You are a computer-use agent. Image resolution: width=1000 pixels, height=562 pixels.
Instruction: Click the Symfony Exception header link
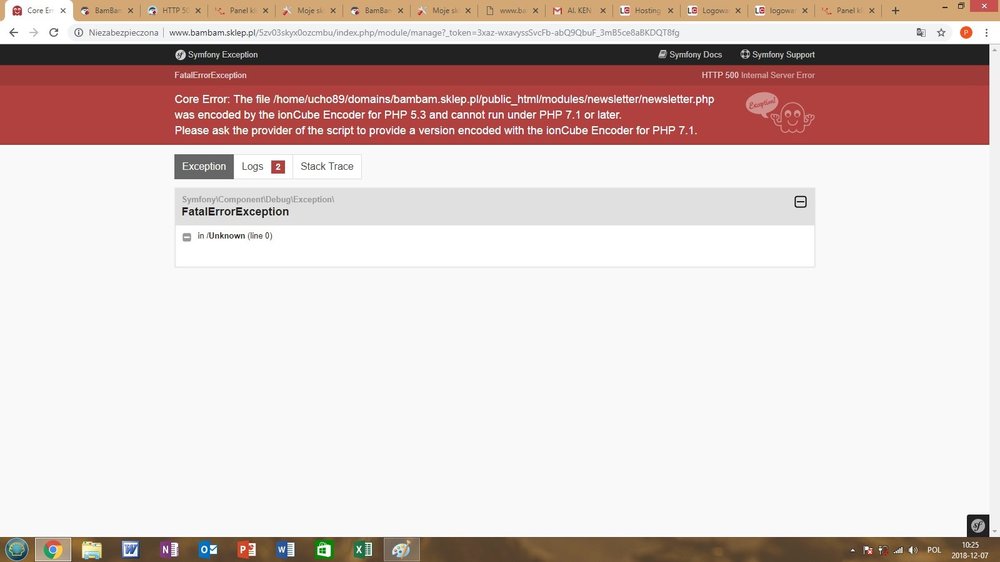tap(216, 55)
